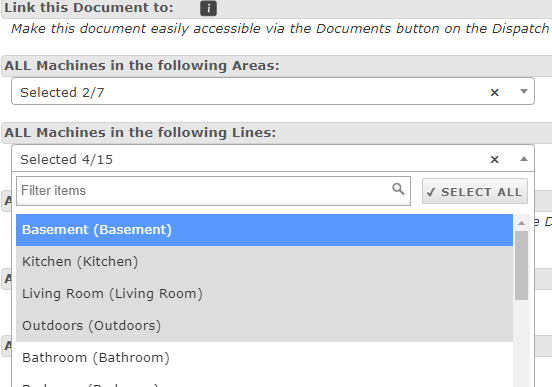Select the Bathroom (Bathroom) item
The height and width of the screenshot is (387, 552).
[x=264, y=358]
